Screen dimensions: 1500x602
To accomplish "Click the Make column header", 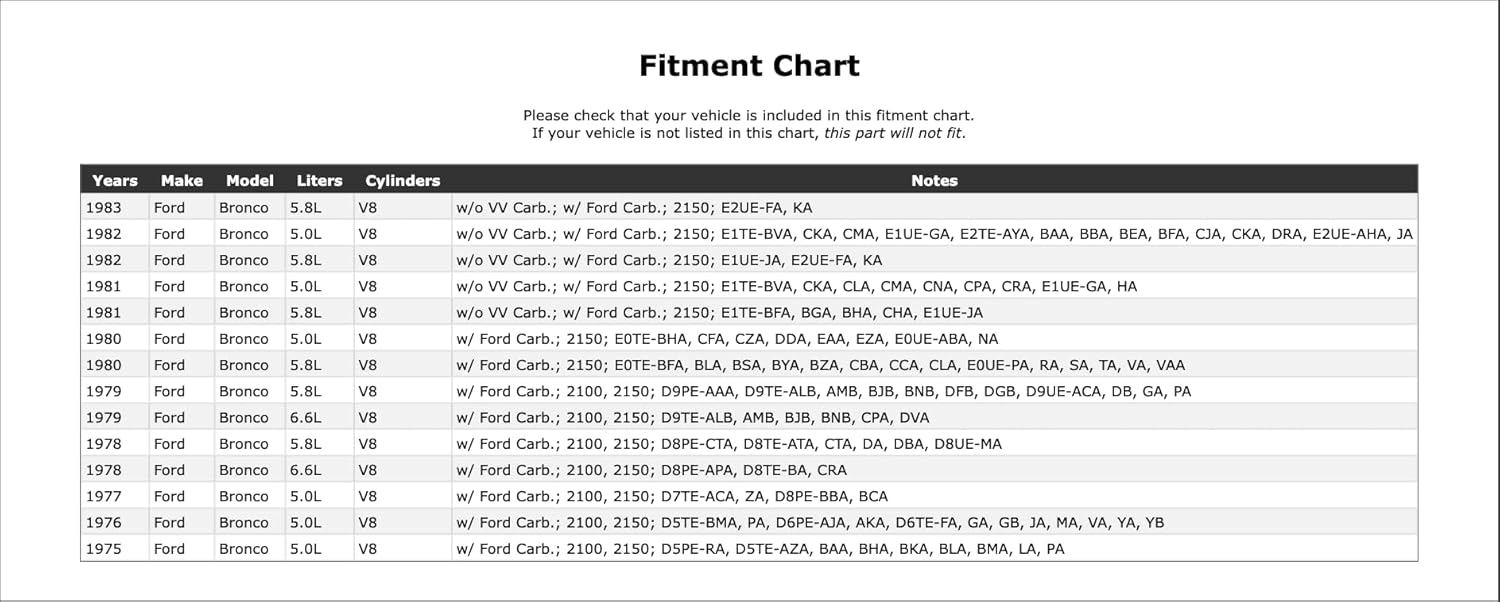I will coord(181,181).
